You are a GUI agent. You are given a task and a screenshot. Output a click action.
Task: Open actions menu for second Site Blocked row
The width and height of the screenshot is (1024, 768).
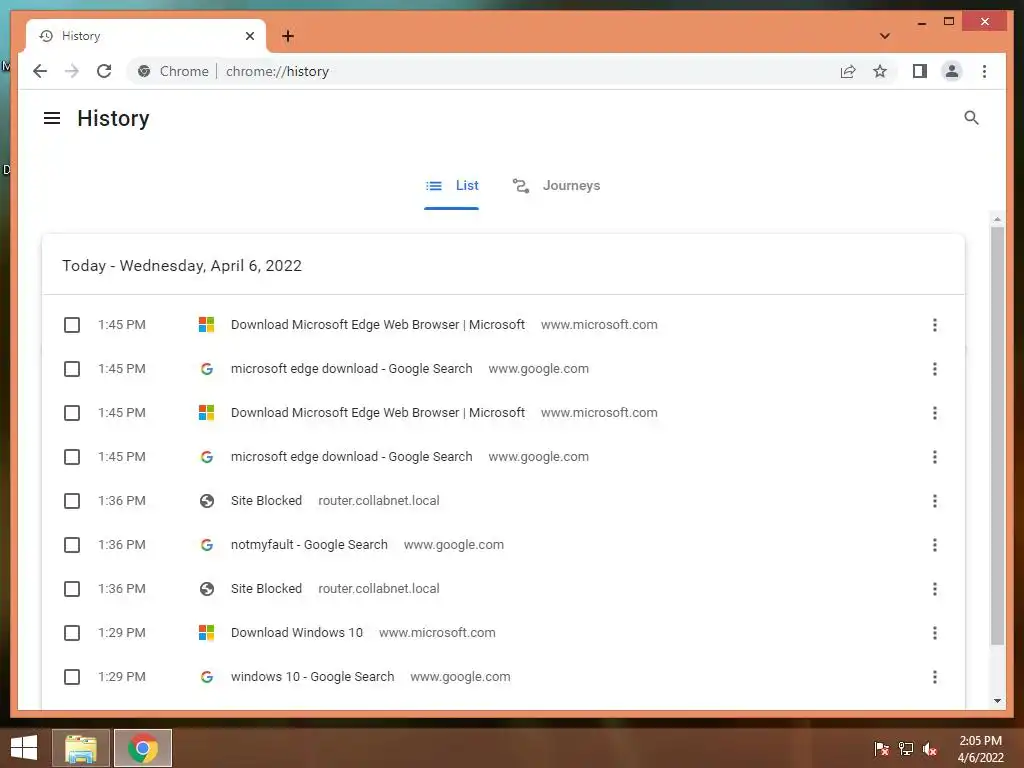pyautogui.click(x=935, y=589)
